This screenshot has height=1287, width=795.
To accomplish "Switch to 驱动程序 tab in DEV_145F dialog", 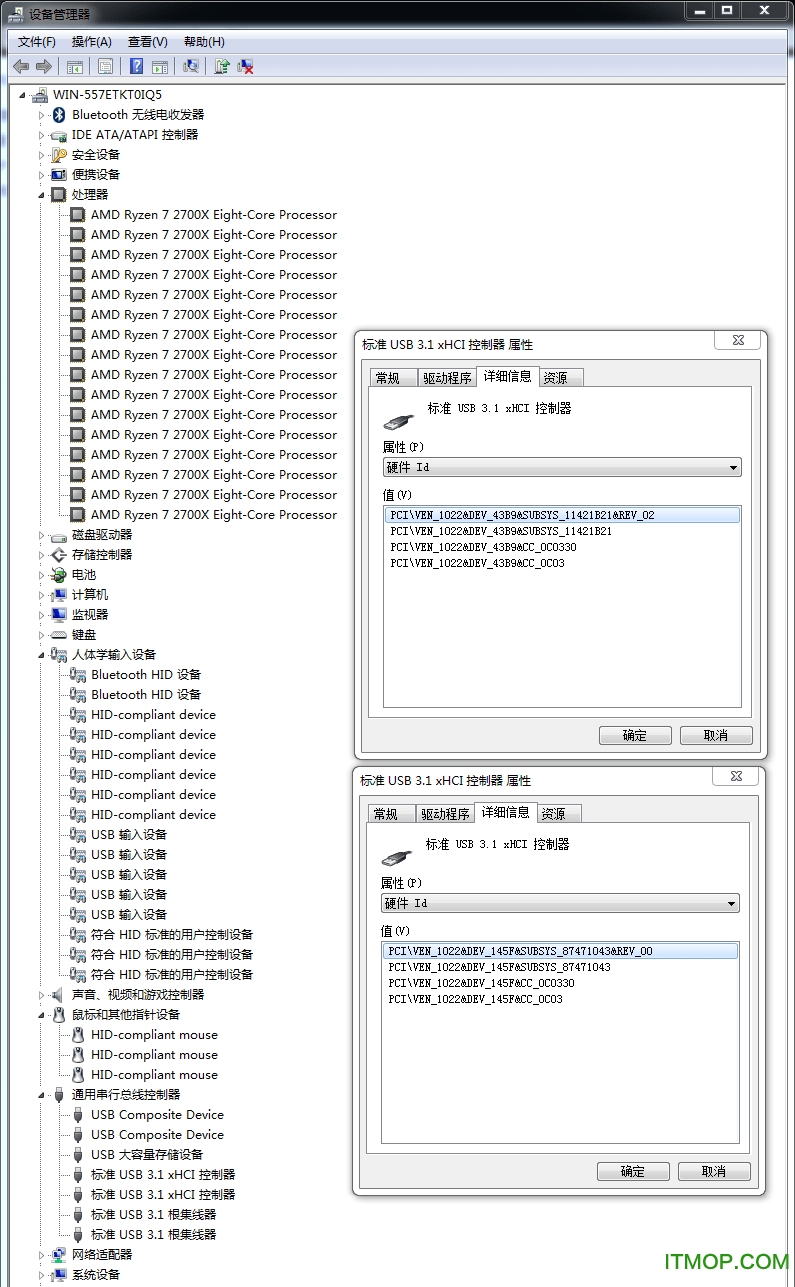I will click(444, 814).
